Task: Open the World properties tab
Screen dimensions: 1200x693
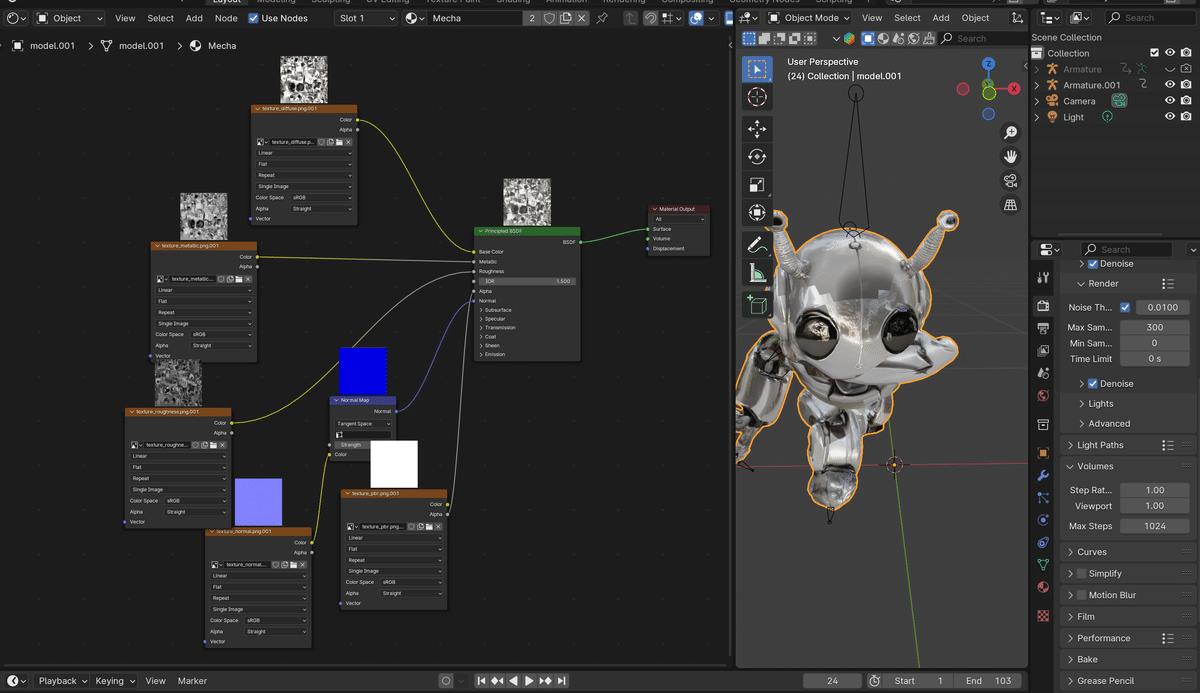Action: (1044, 396)
